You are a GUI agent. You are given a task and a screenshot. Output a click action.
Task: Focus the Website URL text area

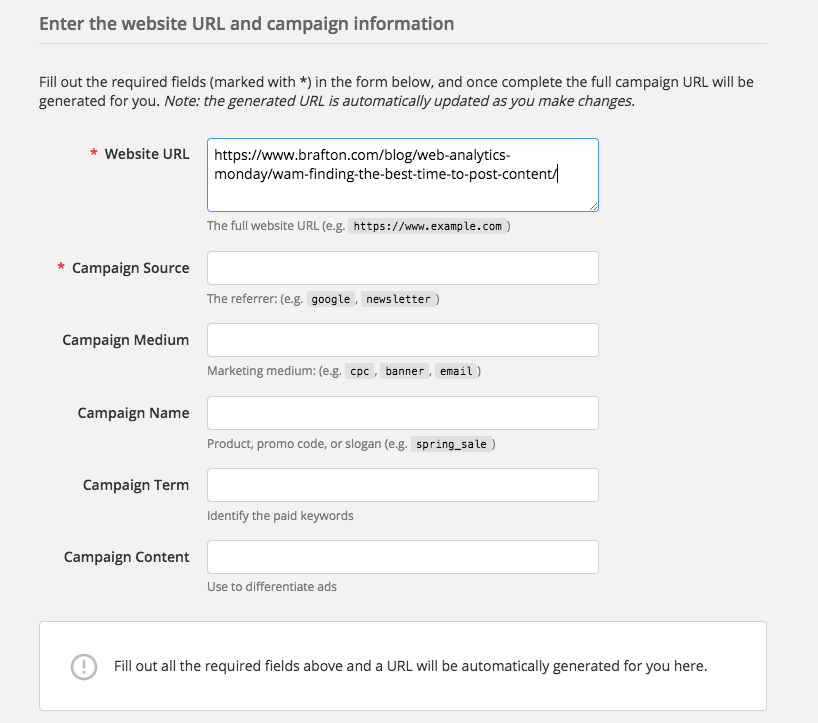[402, 175]
